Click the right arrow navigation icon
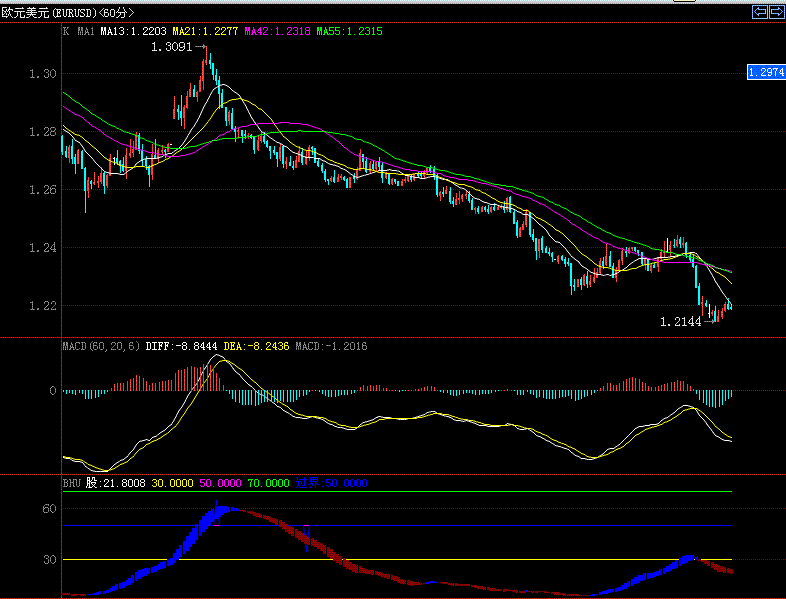 pos(775,11)
